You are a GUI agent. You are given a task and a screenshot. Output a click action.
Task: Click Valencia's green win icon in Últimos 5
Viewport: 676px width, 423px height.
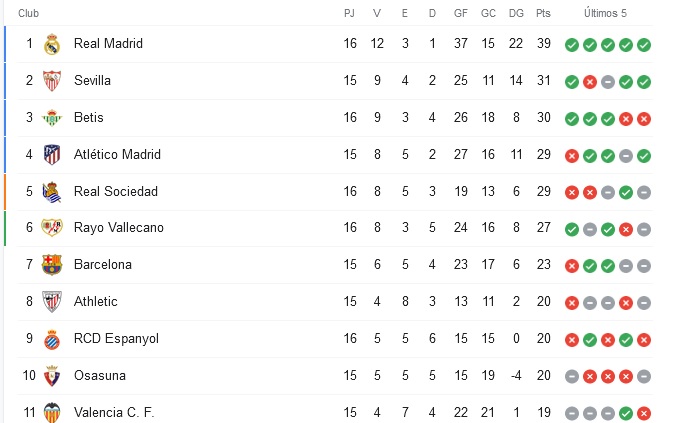point(626,413)
